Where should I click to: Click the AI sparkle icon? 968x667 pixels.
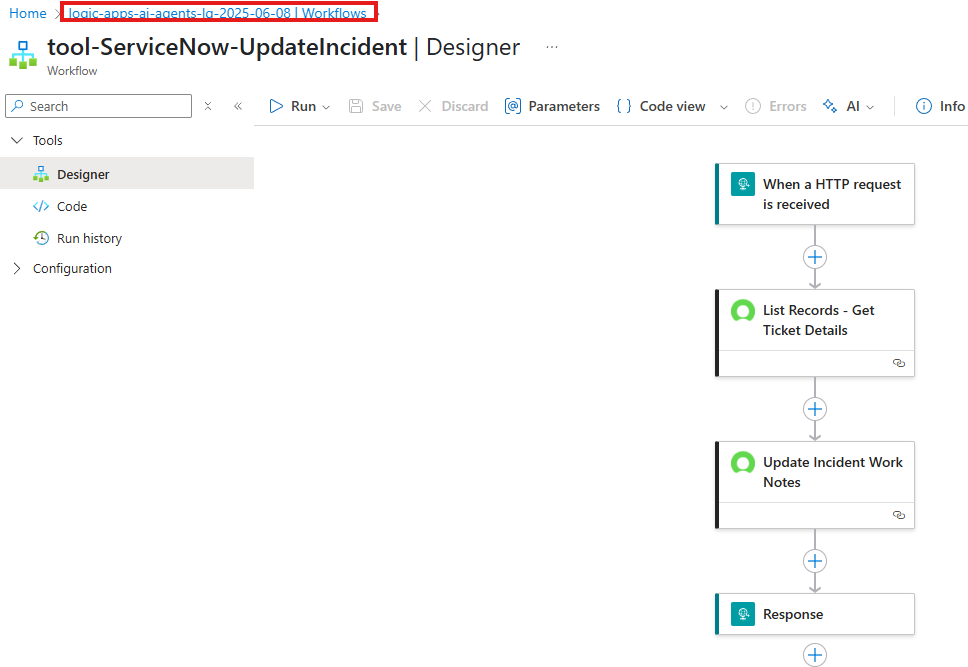(830, 106)
